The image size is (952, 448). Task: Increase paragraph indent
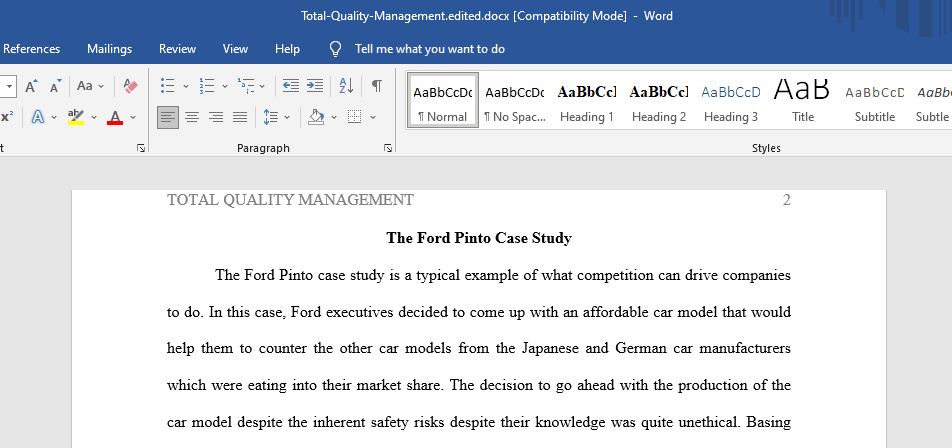pyautogui.click(x=314, y=86)
